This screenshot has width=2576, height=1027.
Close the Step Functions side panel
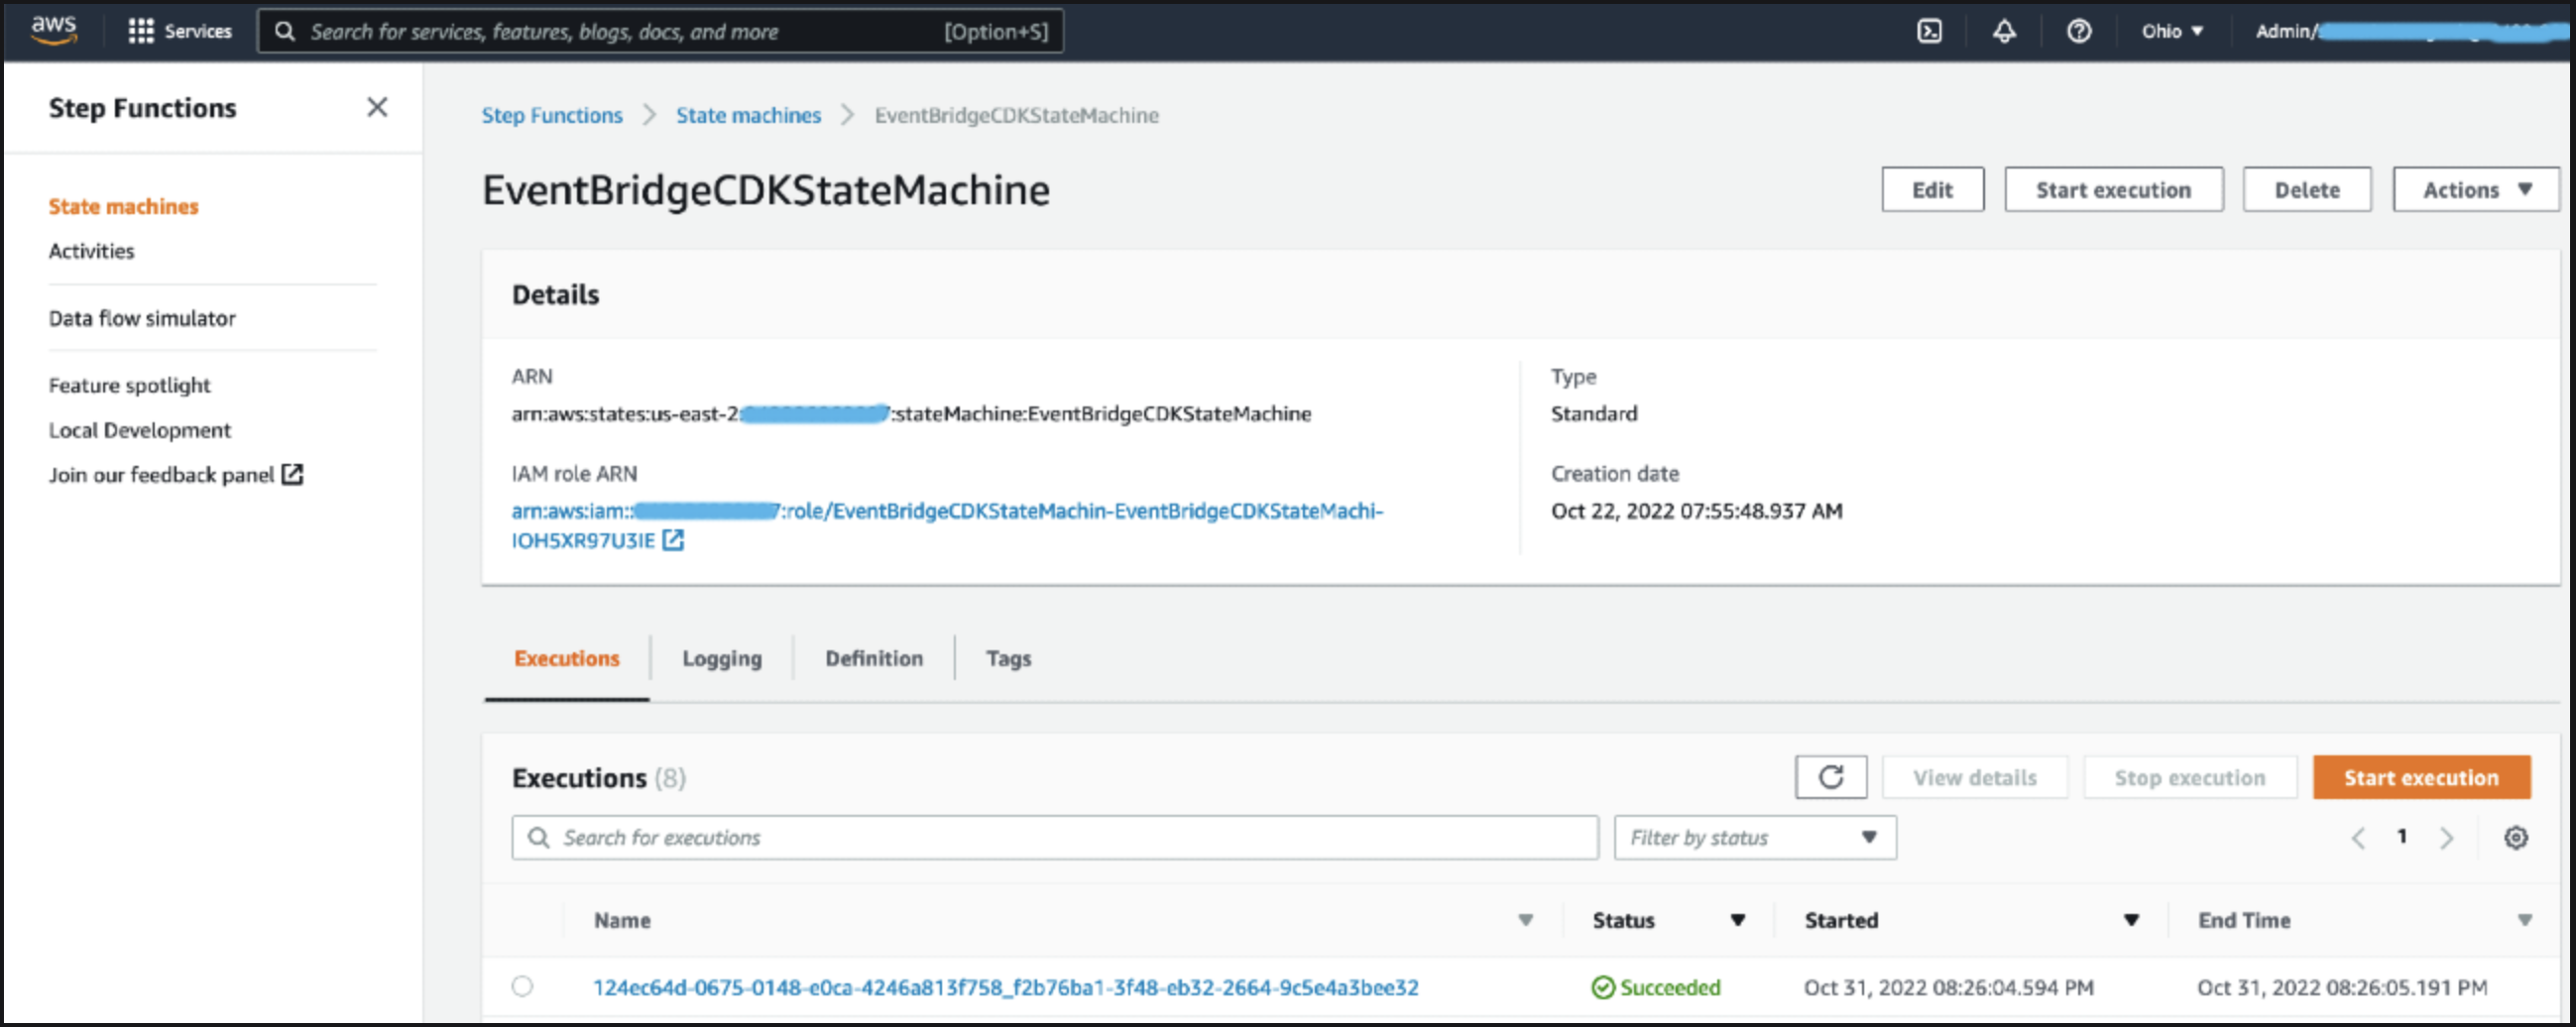[377, 107]
